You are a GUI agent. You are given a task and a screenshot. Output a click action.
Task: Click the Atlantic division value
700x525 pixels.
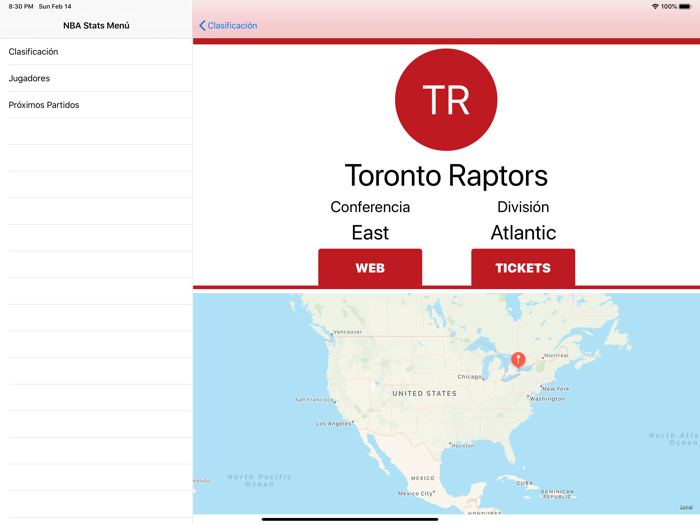pos(523,233)
